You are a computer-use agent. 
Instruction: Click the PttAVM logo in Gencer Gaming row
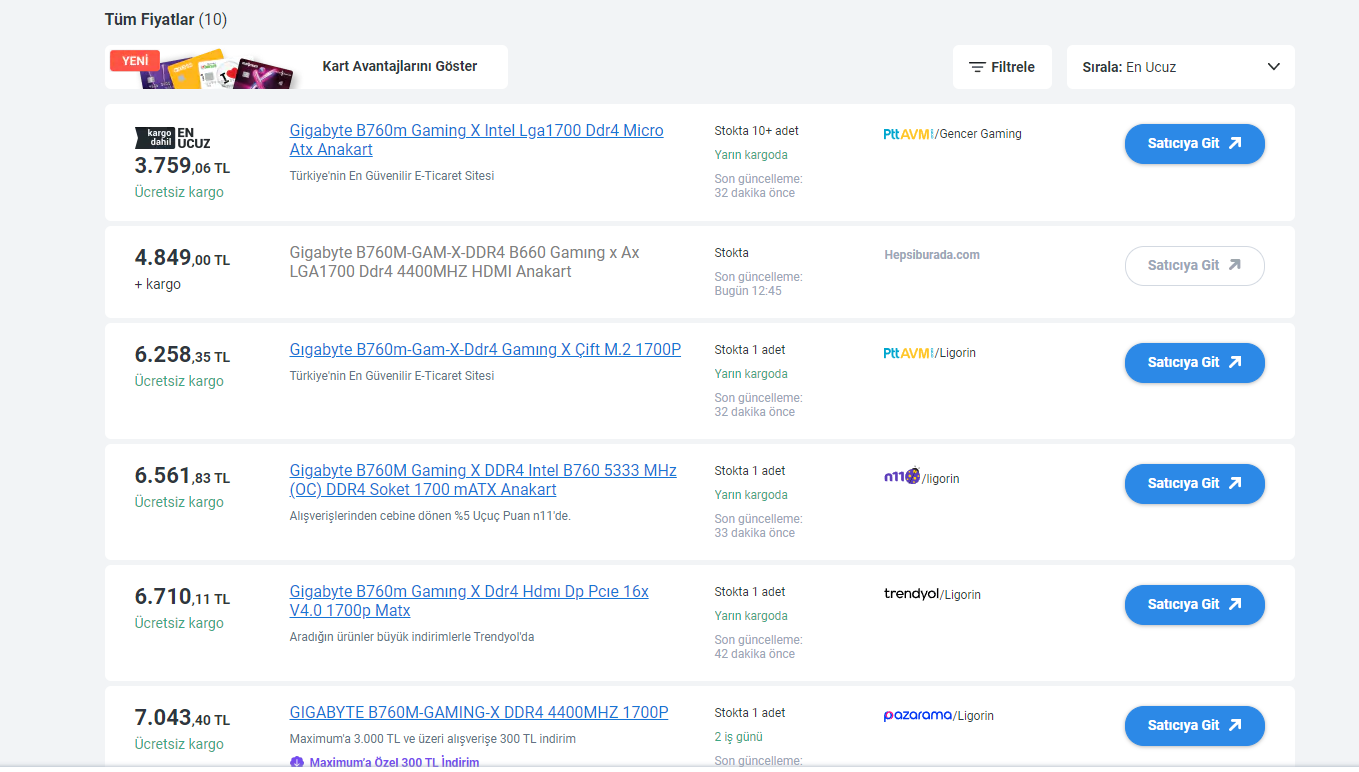(908, 134)
